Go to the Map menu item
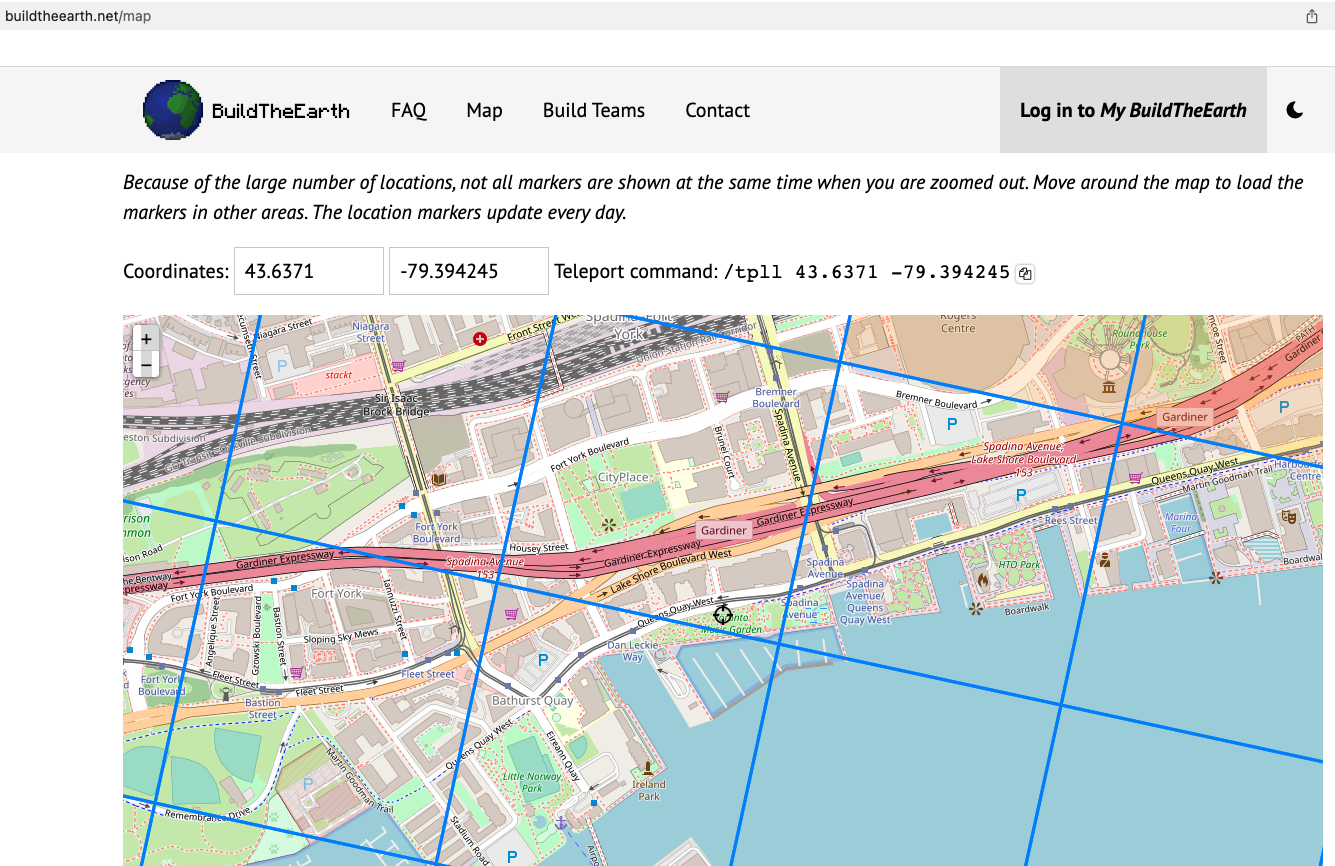 click(484, 110)
